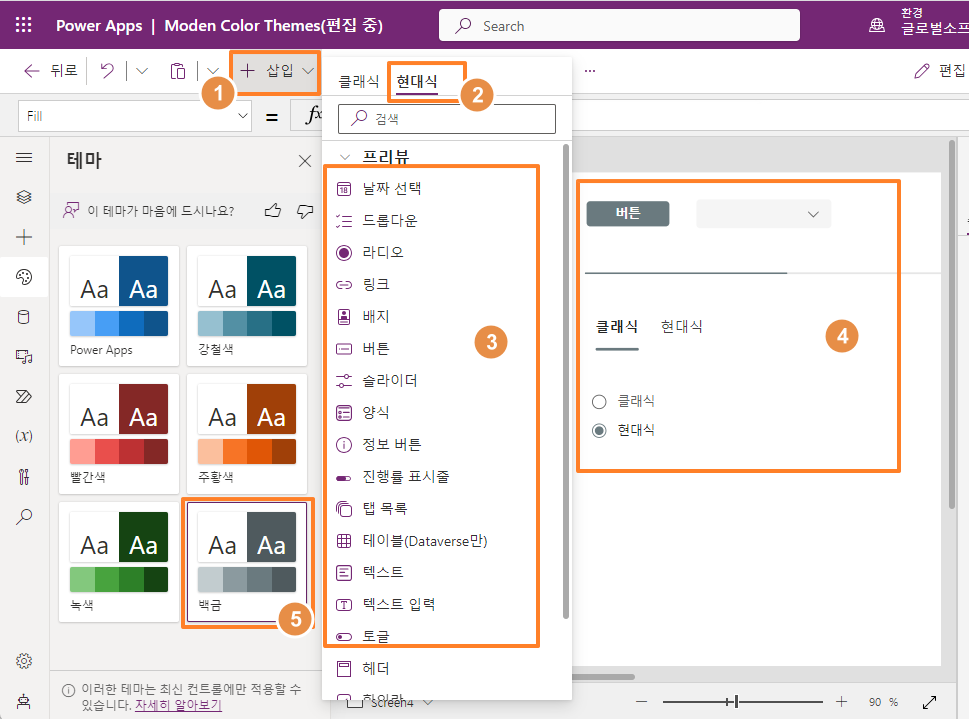Open the virtual agent icon
969x719 pixels.
pyautogui.click(x=24, y=701)
